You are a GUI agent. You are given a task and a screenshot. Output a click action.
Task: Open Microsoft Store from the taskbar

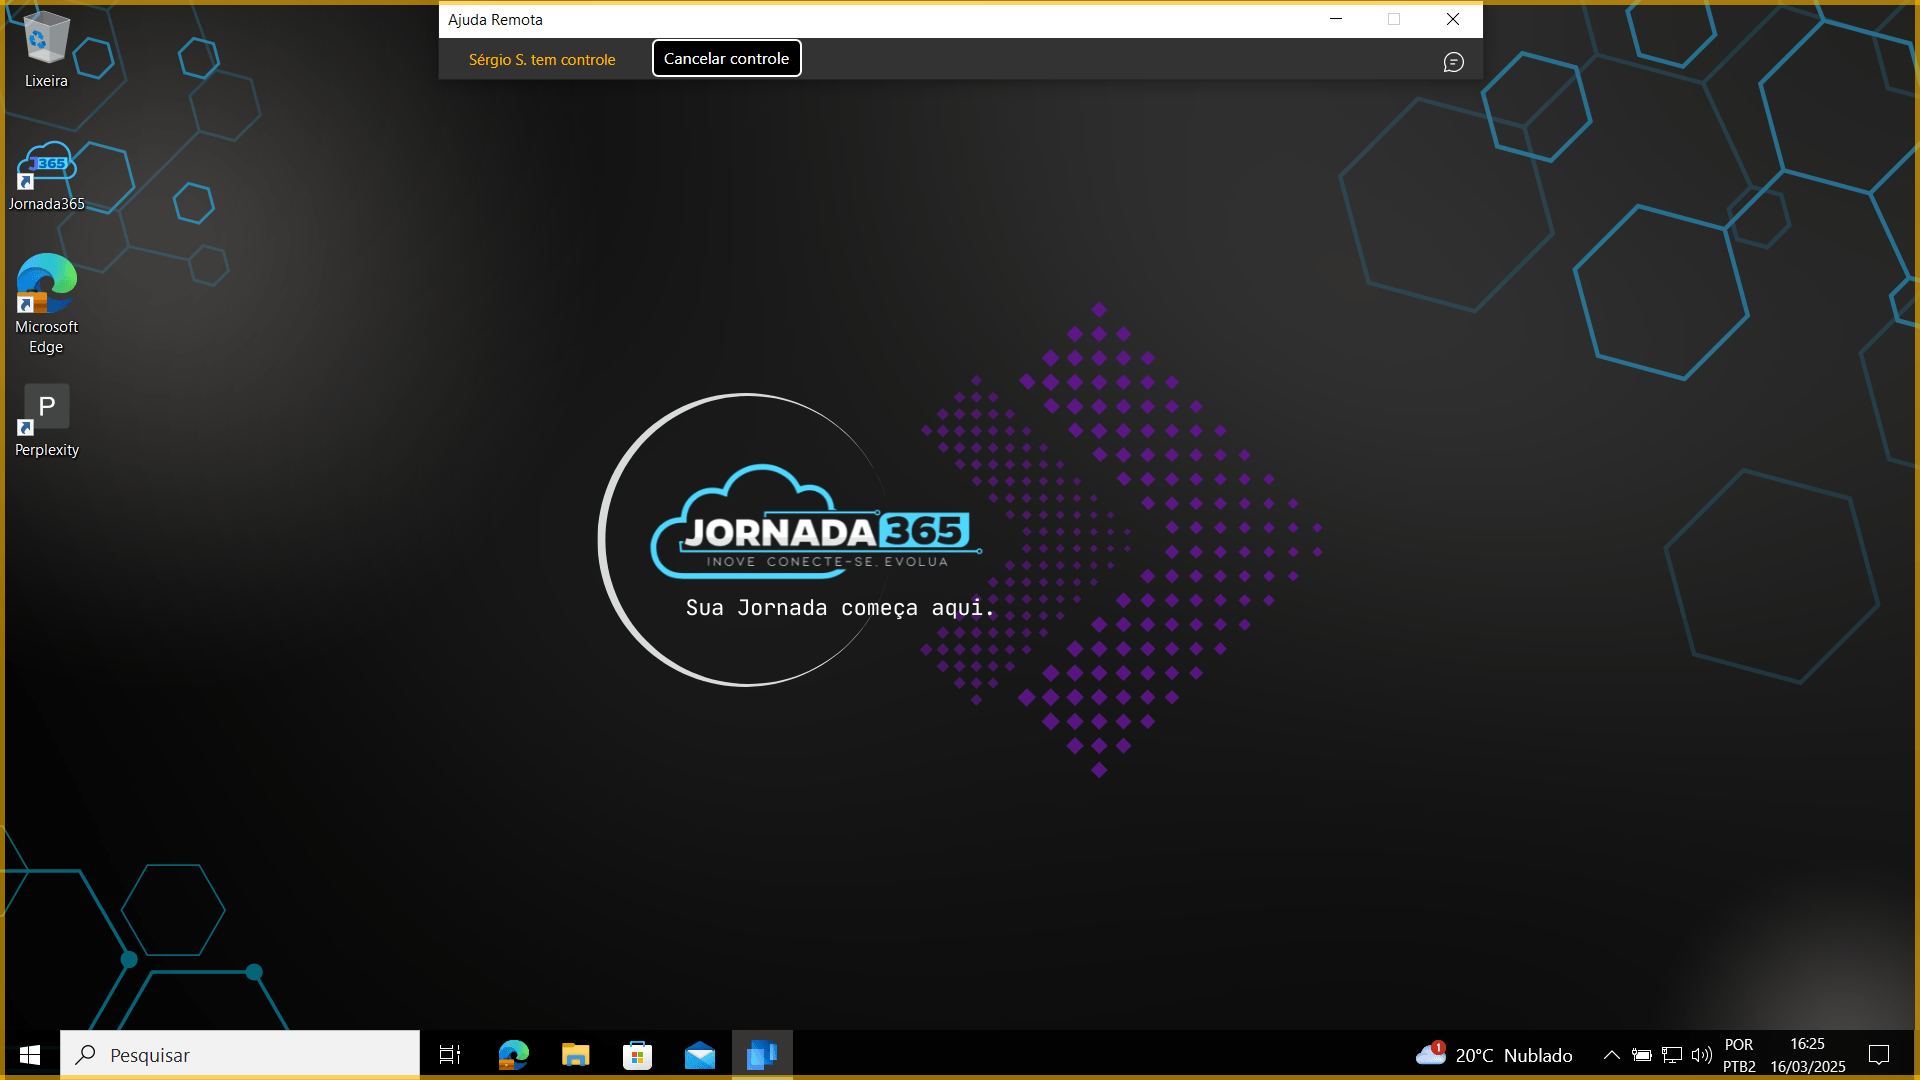pyautogui.click(x=637, y=1055)
